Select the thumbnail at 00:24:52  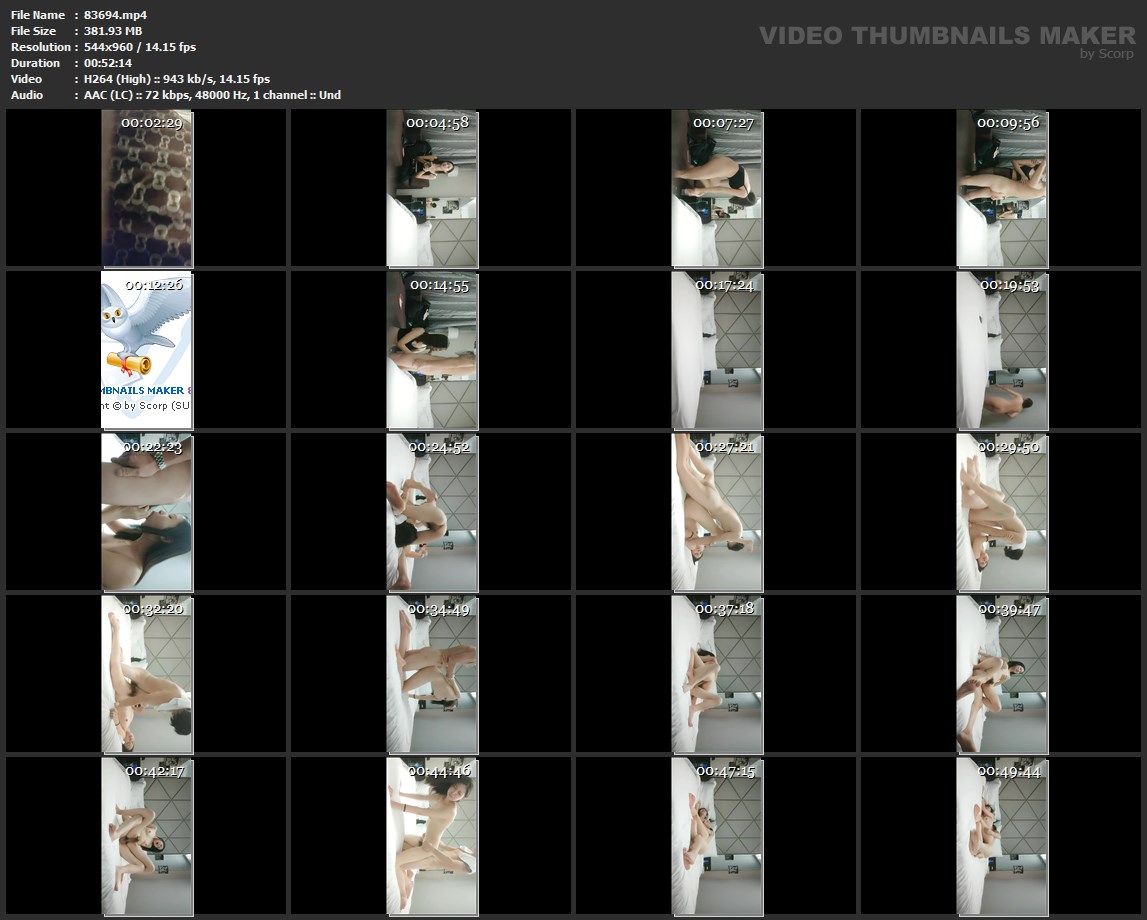coord(432,512)
